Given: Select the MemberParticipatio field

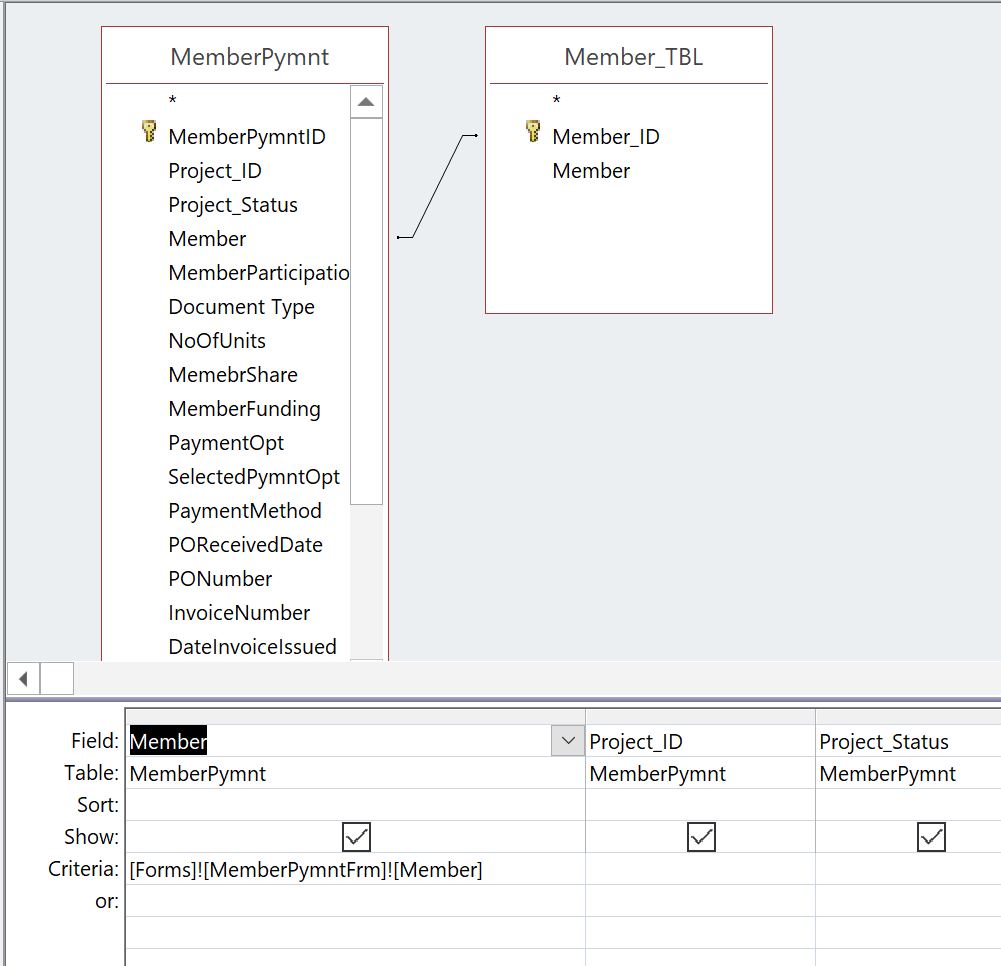Looking at the screenshot, I should 259,273.
